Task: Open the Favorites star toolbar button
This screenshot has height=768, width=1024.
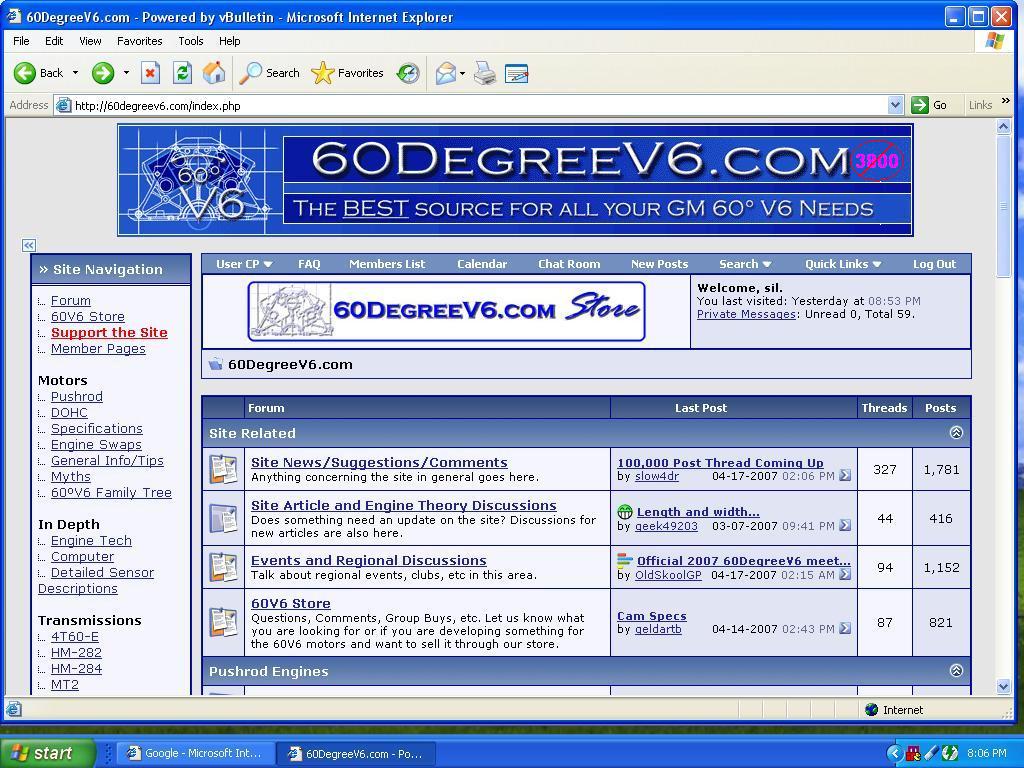Action: (348, 73)
